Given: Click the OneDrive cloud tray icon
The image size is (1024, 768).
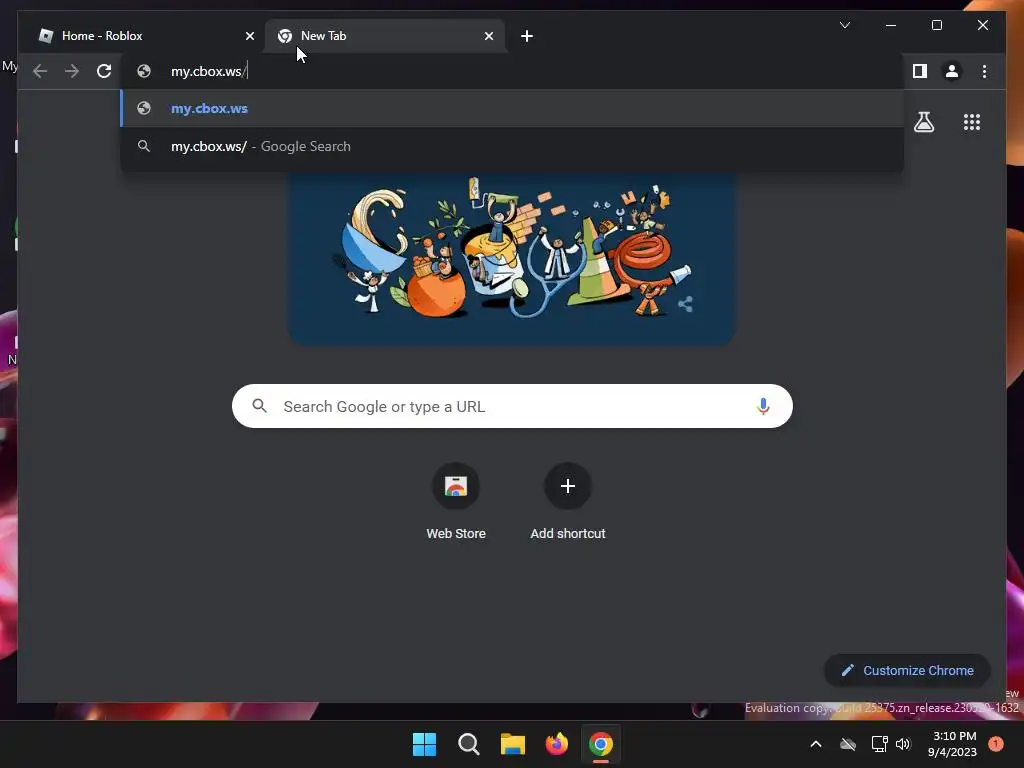Looking at the screenshot, I should 848,744.
